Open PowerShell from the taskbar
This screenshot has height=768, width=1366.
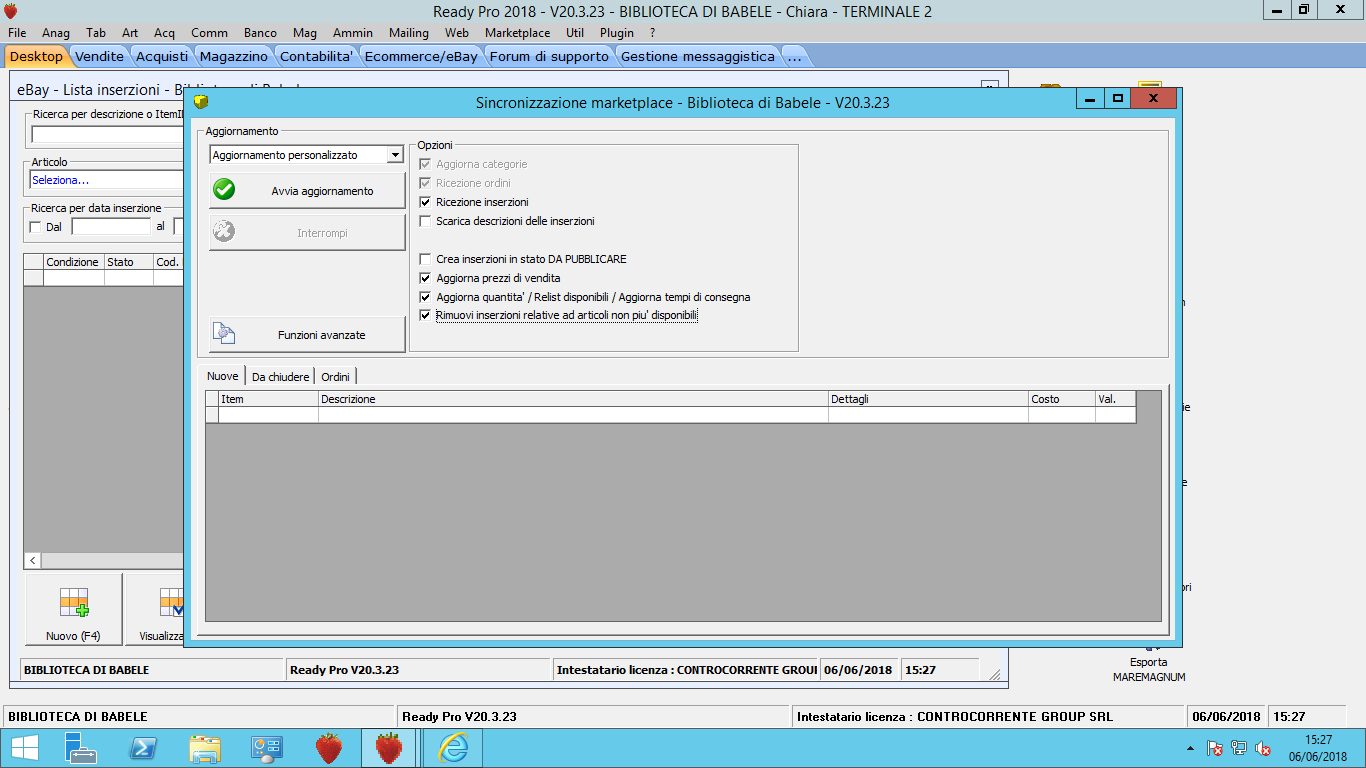(143, 748)
